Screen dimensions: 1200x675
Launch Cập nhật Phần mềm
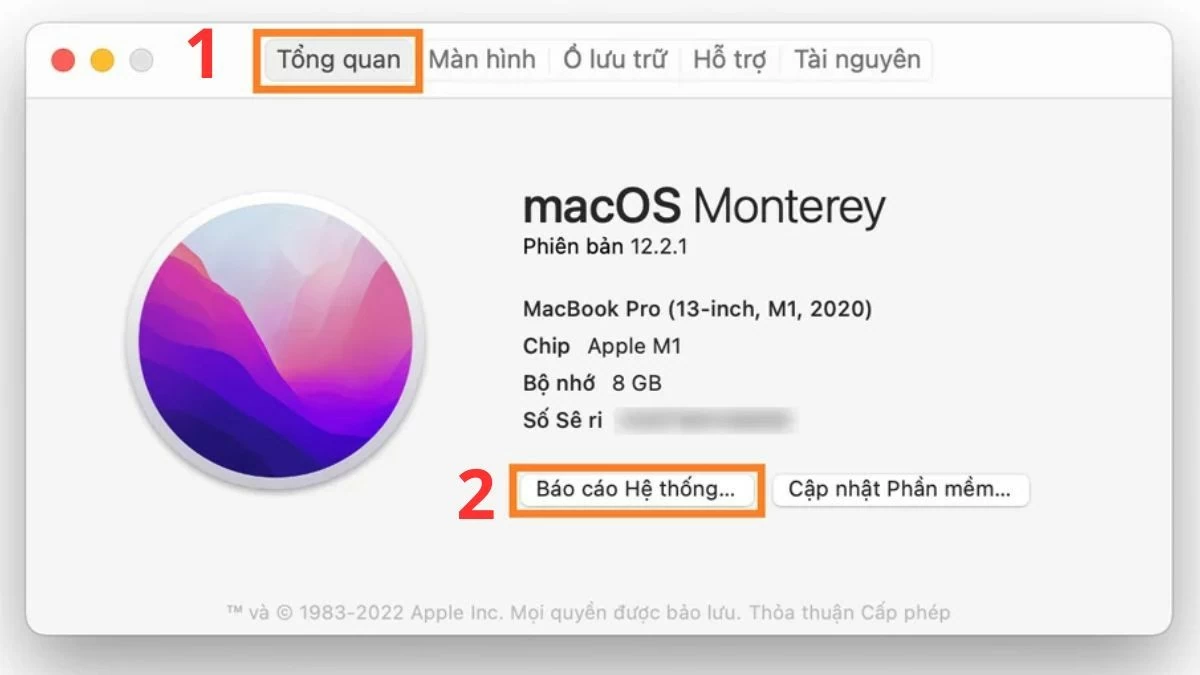[x=899, y=489]
